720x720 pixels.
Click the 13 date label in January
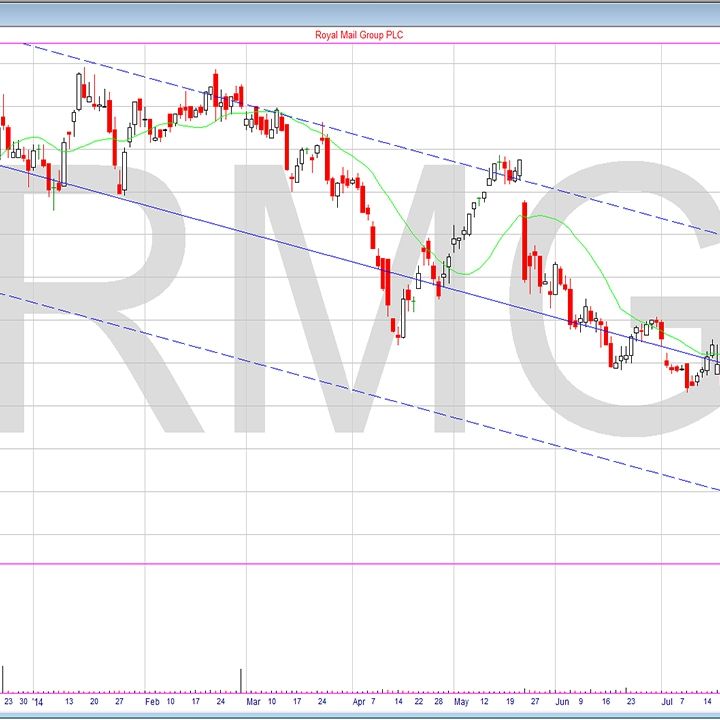pos(69,701)
